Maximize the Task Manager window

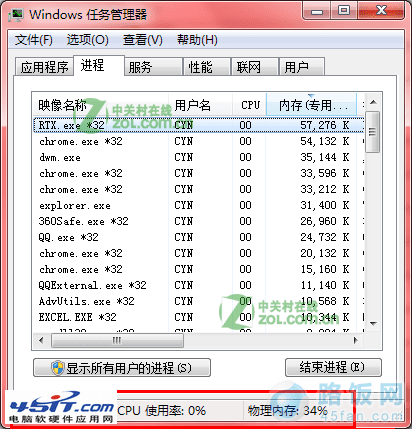(344, 11)
